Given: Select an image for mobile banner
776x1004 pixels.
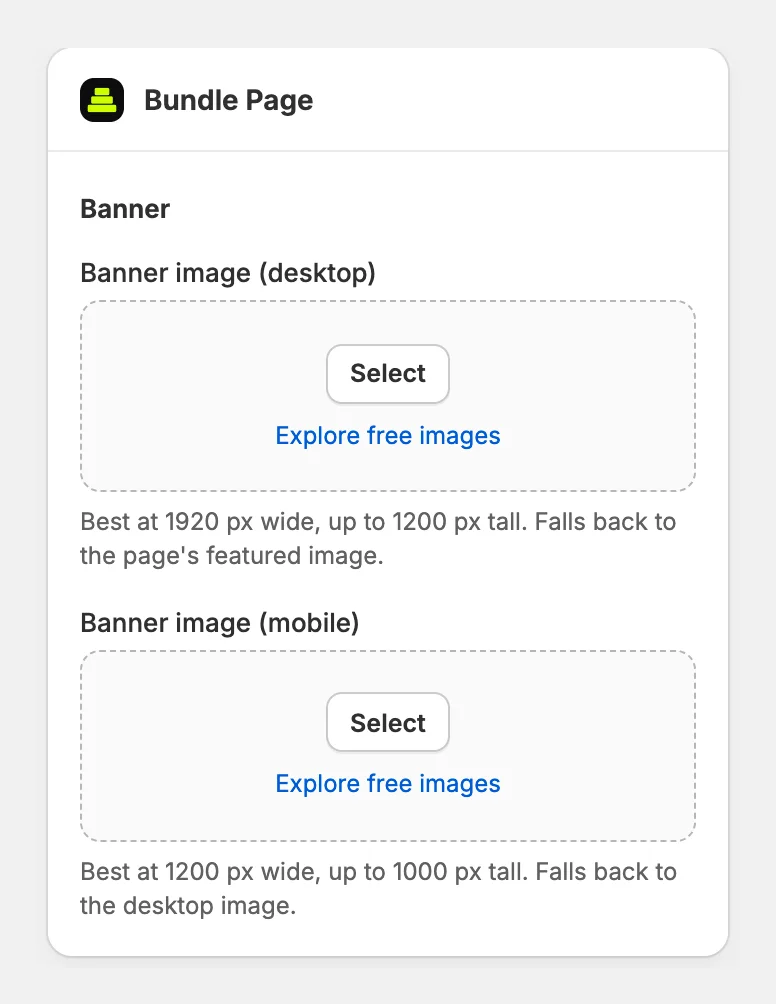Looking at the screenshot, I should pyautogui.click(x=388, y=722).
